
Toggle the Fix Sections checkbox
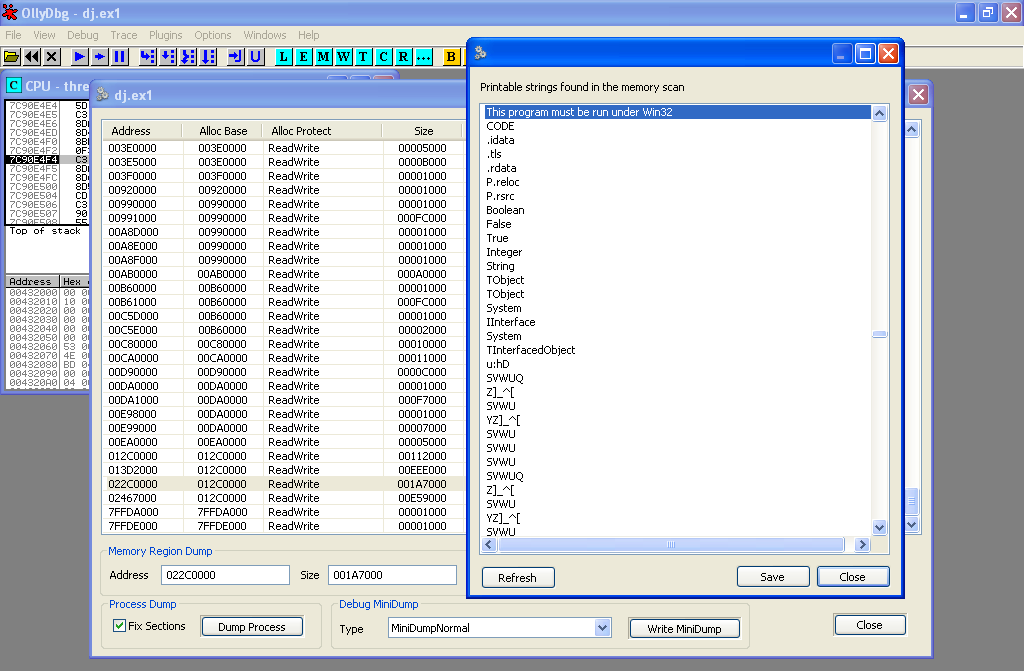point(120,626)
